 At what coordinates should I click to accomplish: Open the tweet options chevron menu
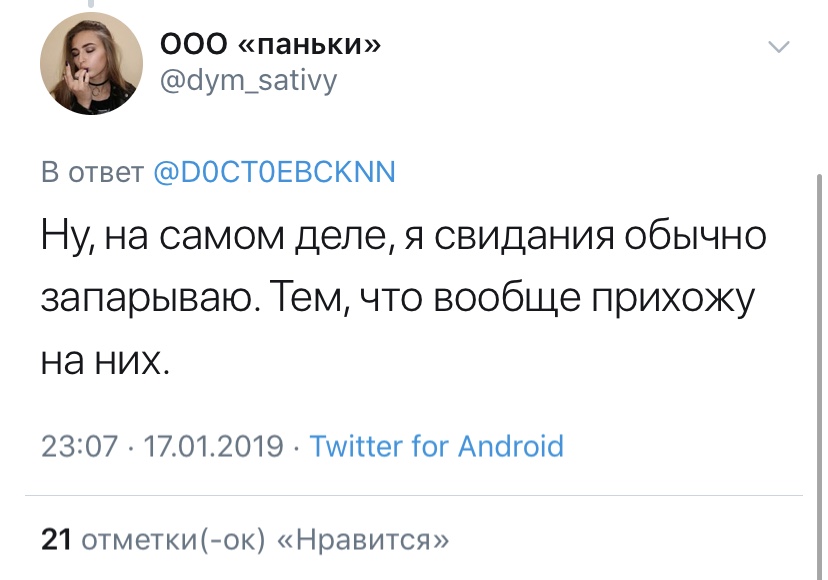click(778, 46)
